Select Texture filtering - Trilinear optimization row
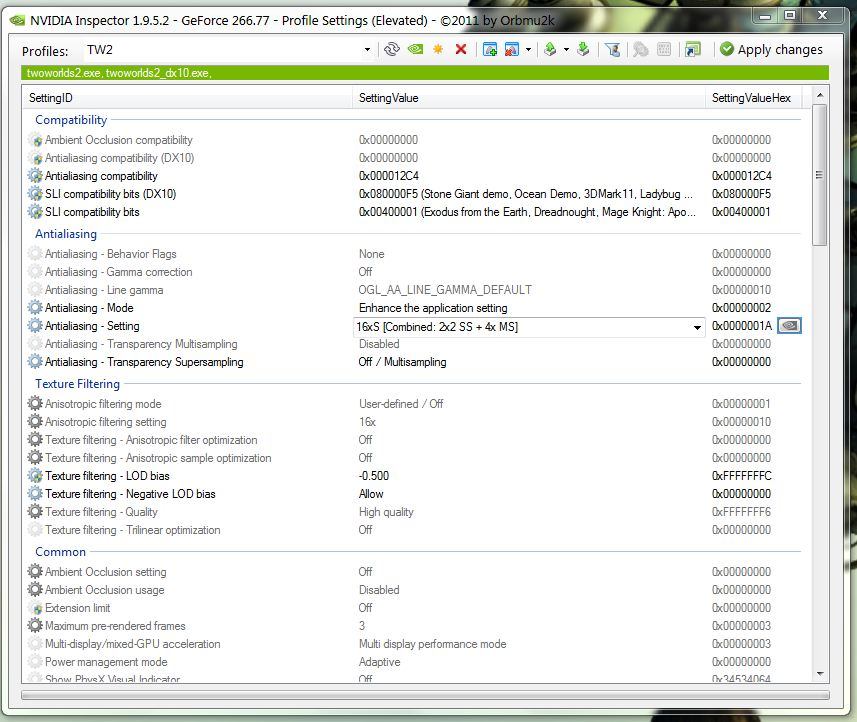Viewport: 857px width, 722px height. [413, 530]
